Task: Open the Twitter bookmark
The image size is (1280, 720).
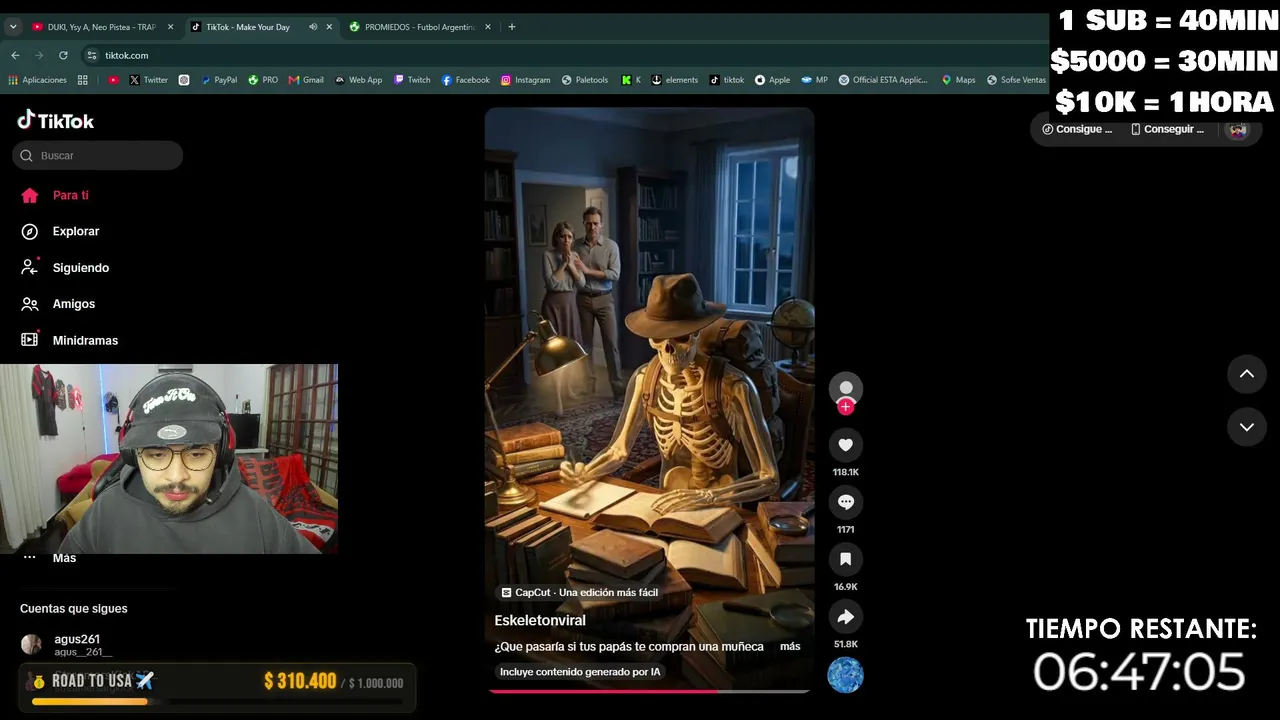Action: pyautogui.click(x=148, y=80)
